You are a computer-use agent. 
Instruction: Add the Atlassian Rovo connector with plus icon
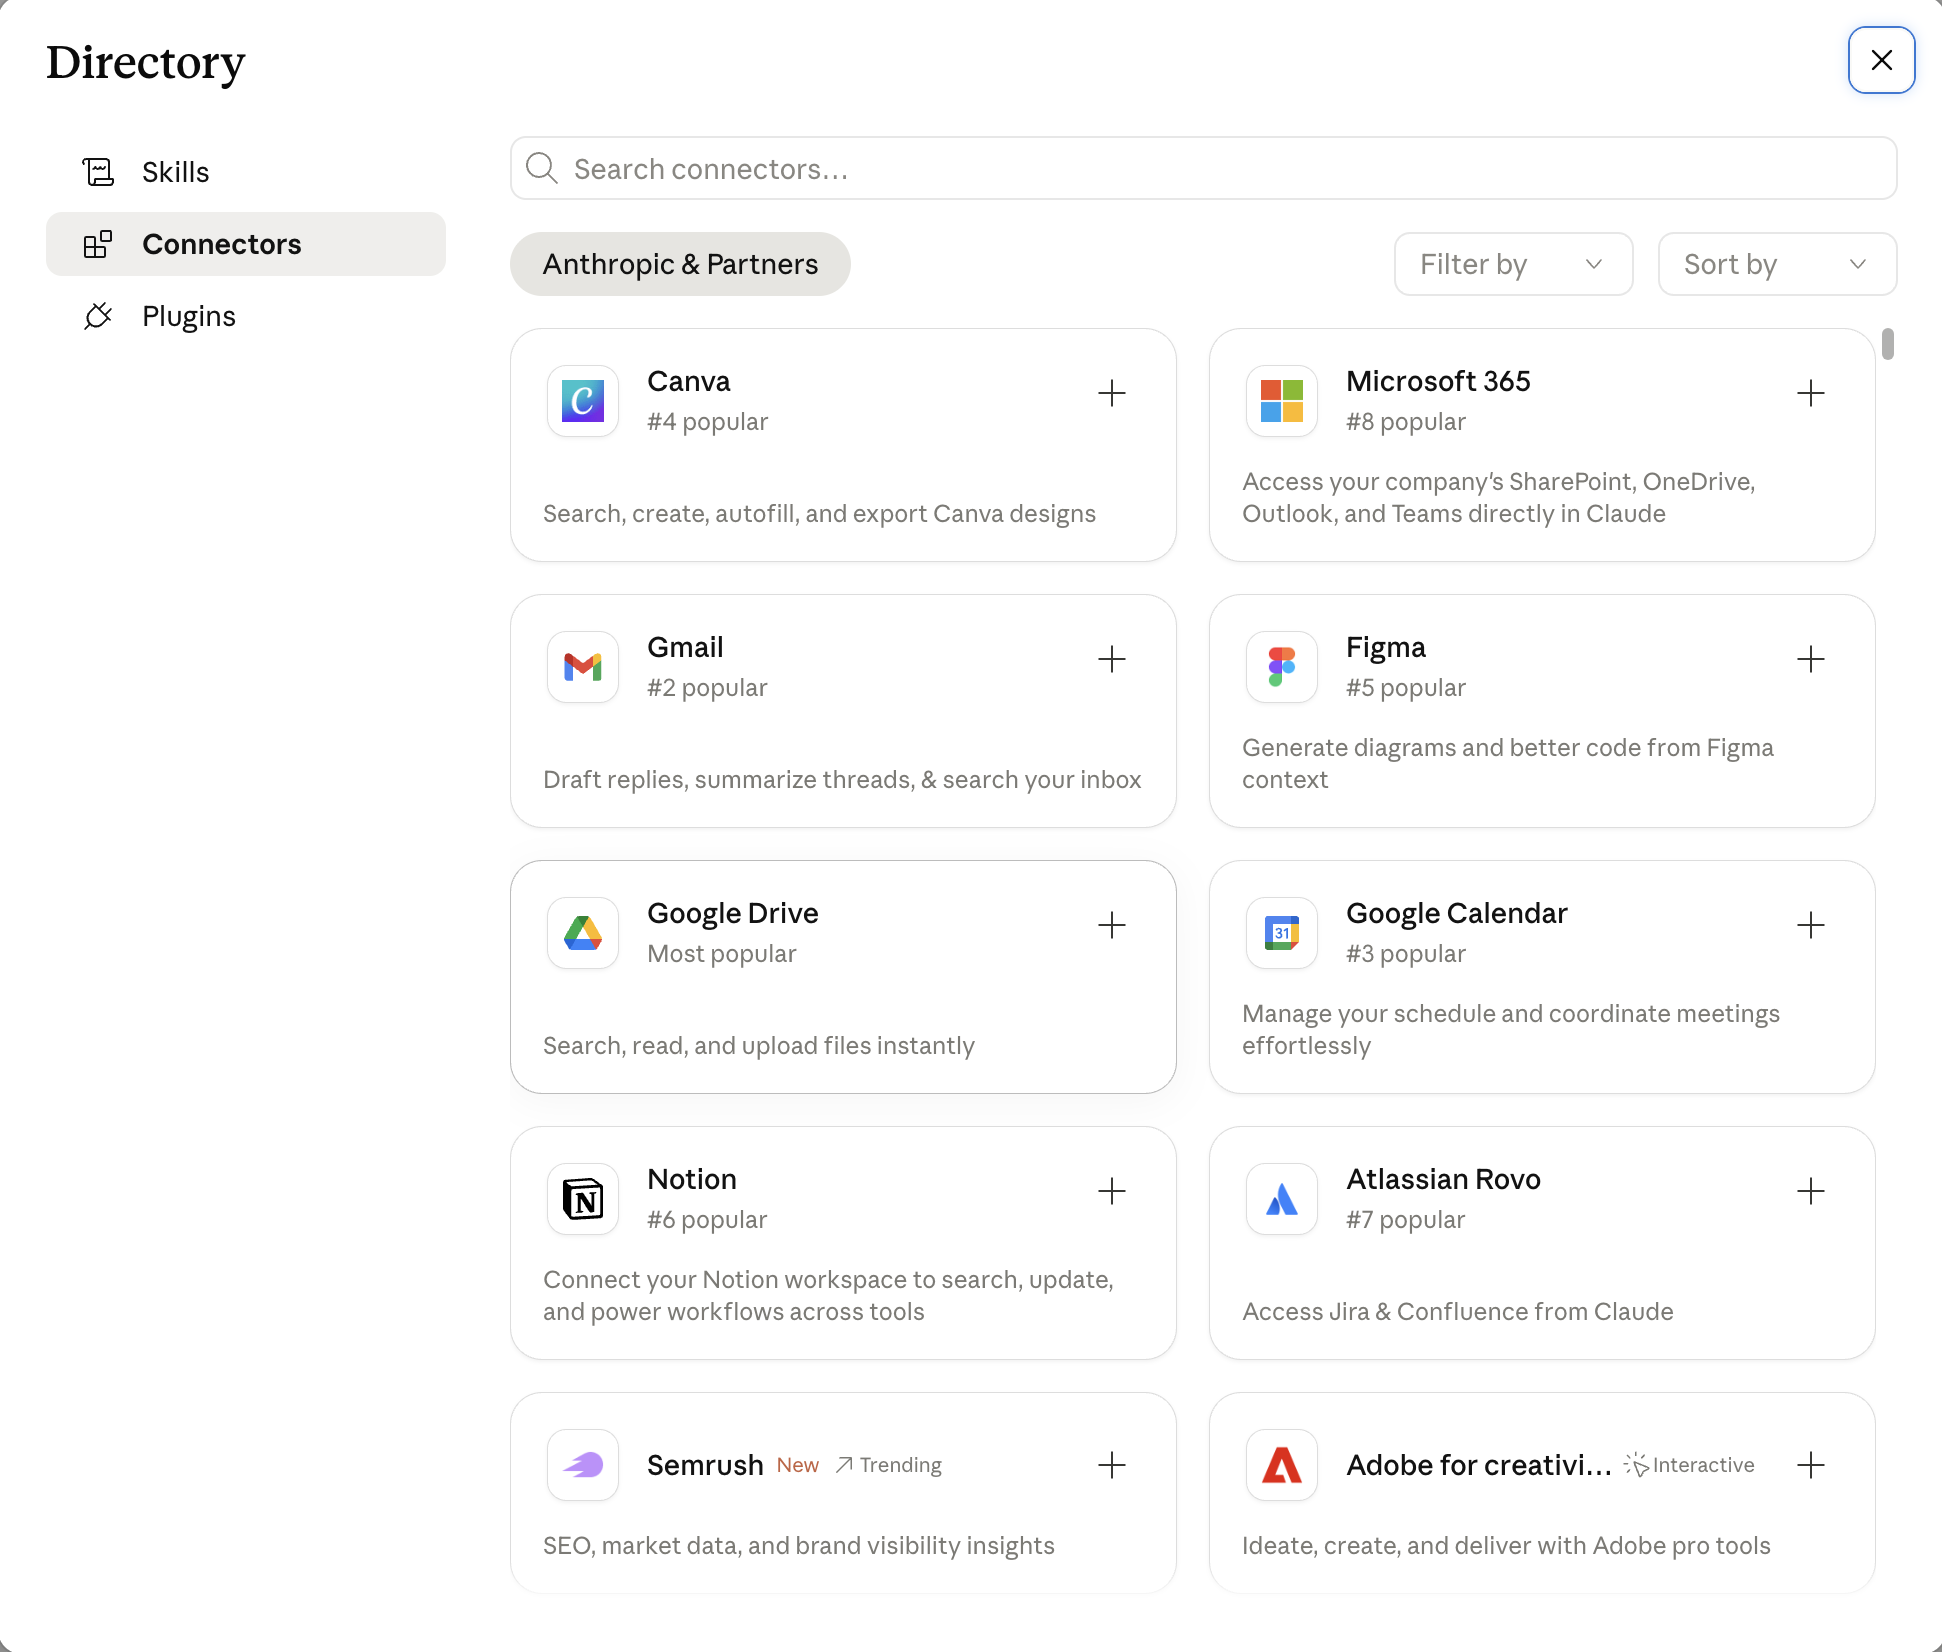click(x=1810, y=1191)
